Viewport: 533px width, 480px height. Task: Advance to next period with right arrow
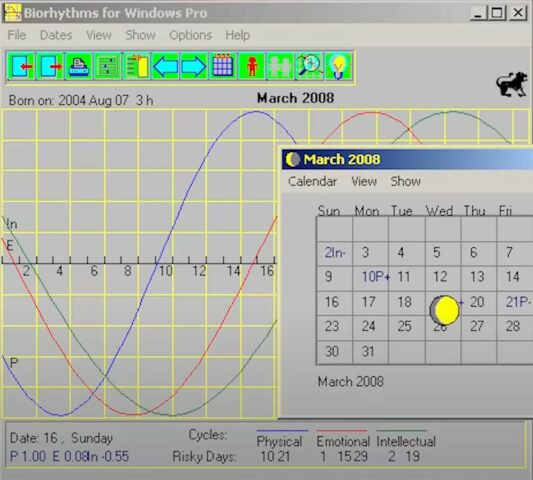pos(194,66)
